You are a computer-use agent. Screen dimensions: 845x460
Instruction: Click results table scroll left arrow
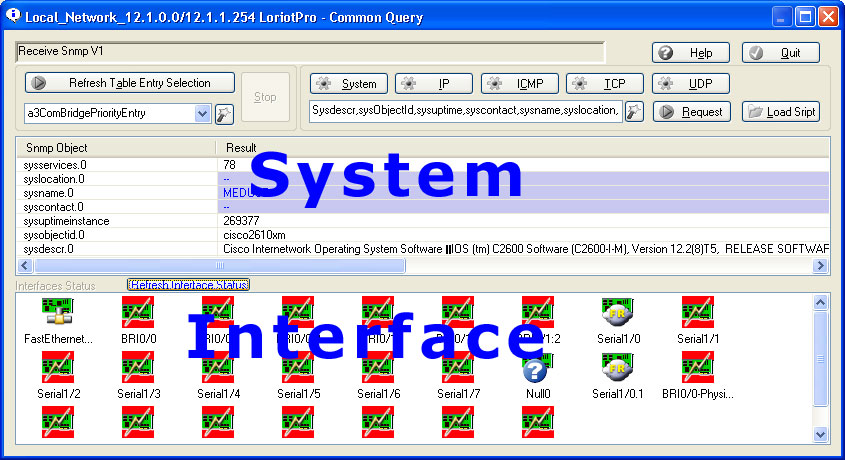(x=25, y=266)
